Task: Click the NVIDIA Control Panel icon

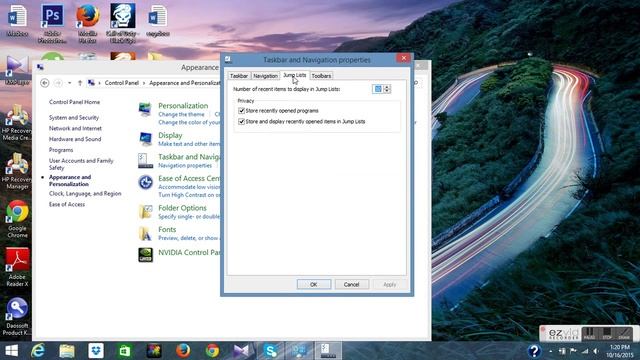Action: tap(145, 255)
